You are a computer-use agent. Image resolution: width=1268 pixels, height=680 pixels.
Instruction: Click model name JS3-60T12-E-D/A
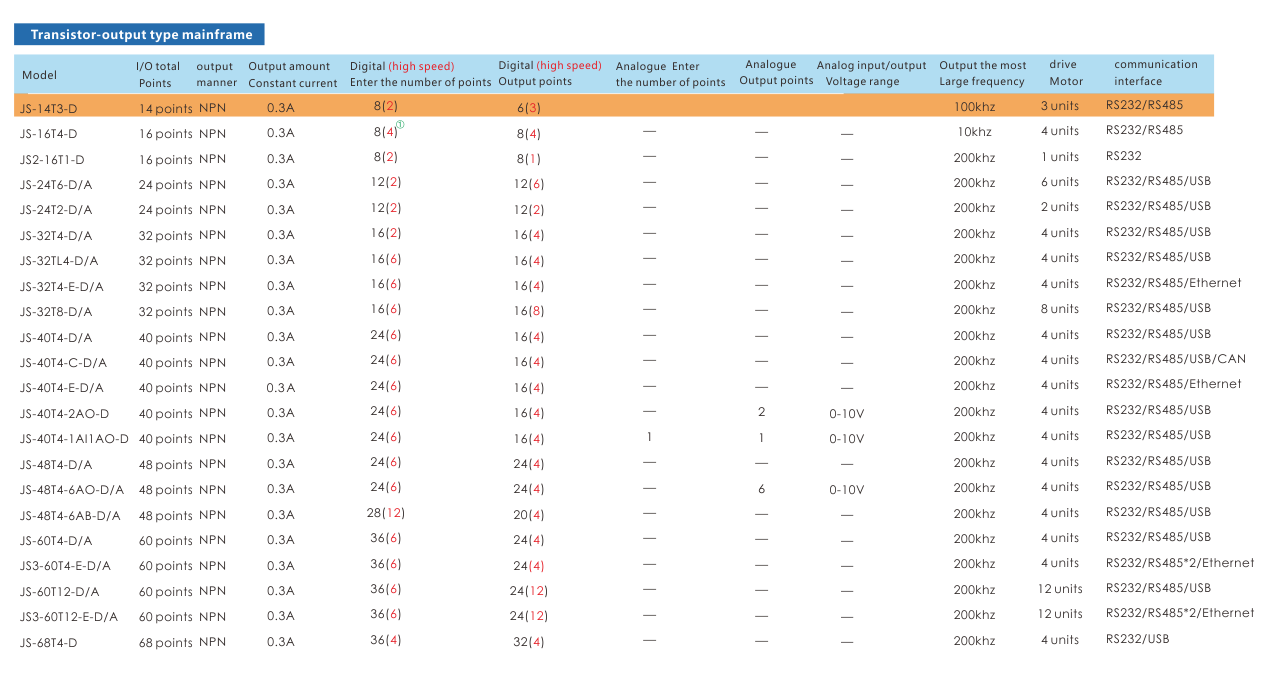tap(69, 617)
